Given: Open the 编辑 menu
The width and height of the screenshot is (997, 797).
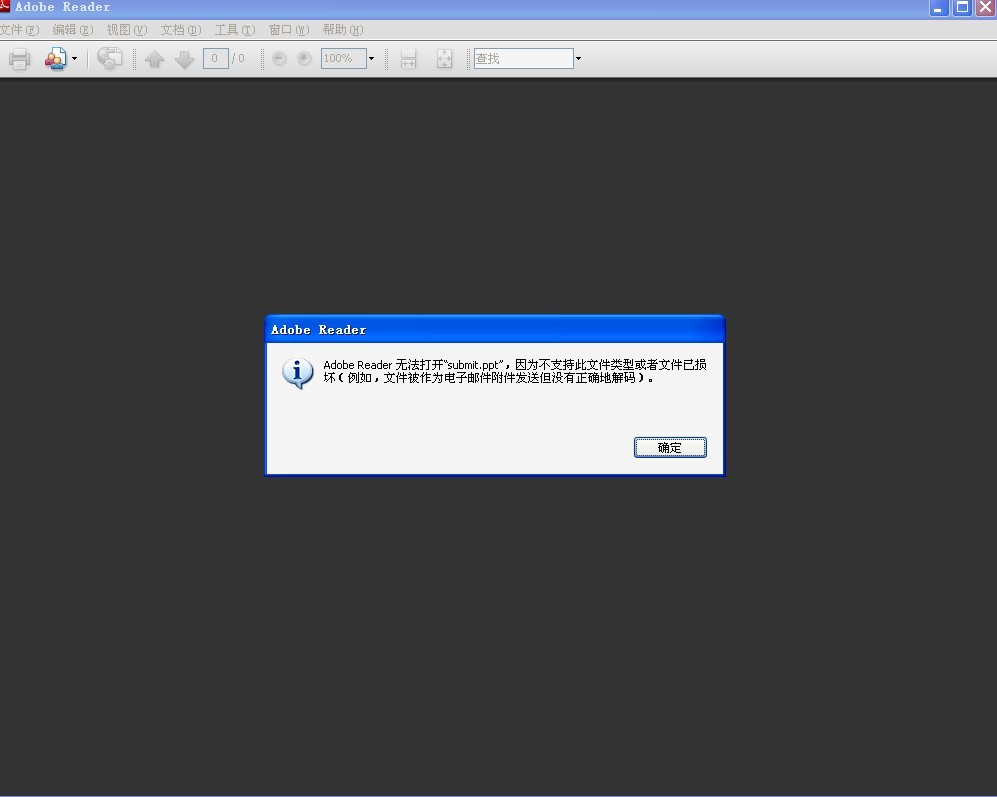Looking at the screenshot, I should click(x=72, y=30).
